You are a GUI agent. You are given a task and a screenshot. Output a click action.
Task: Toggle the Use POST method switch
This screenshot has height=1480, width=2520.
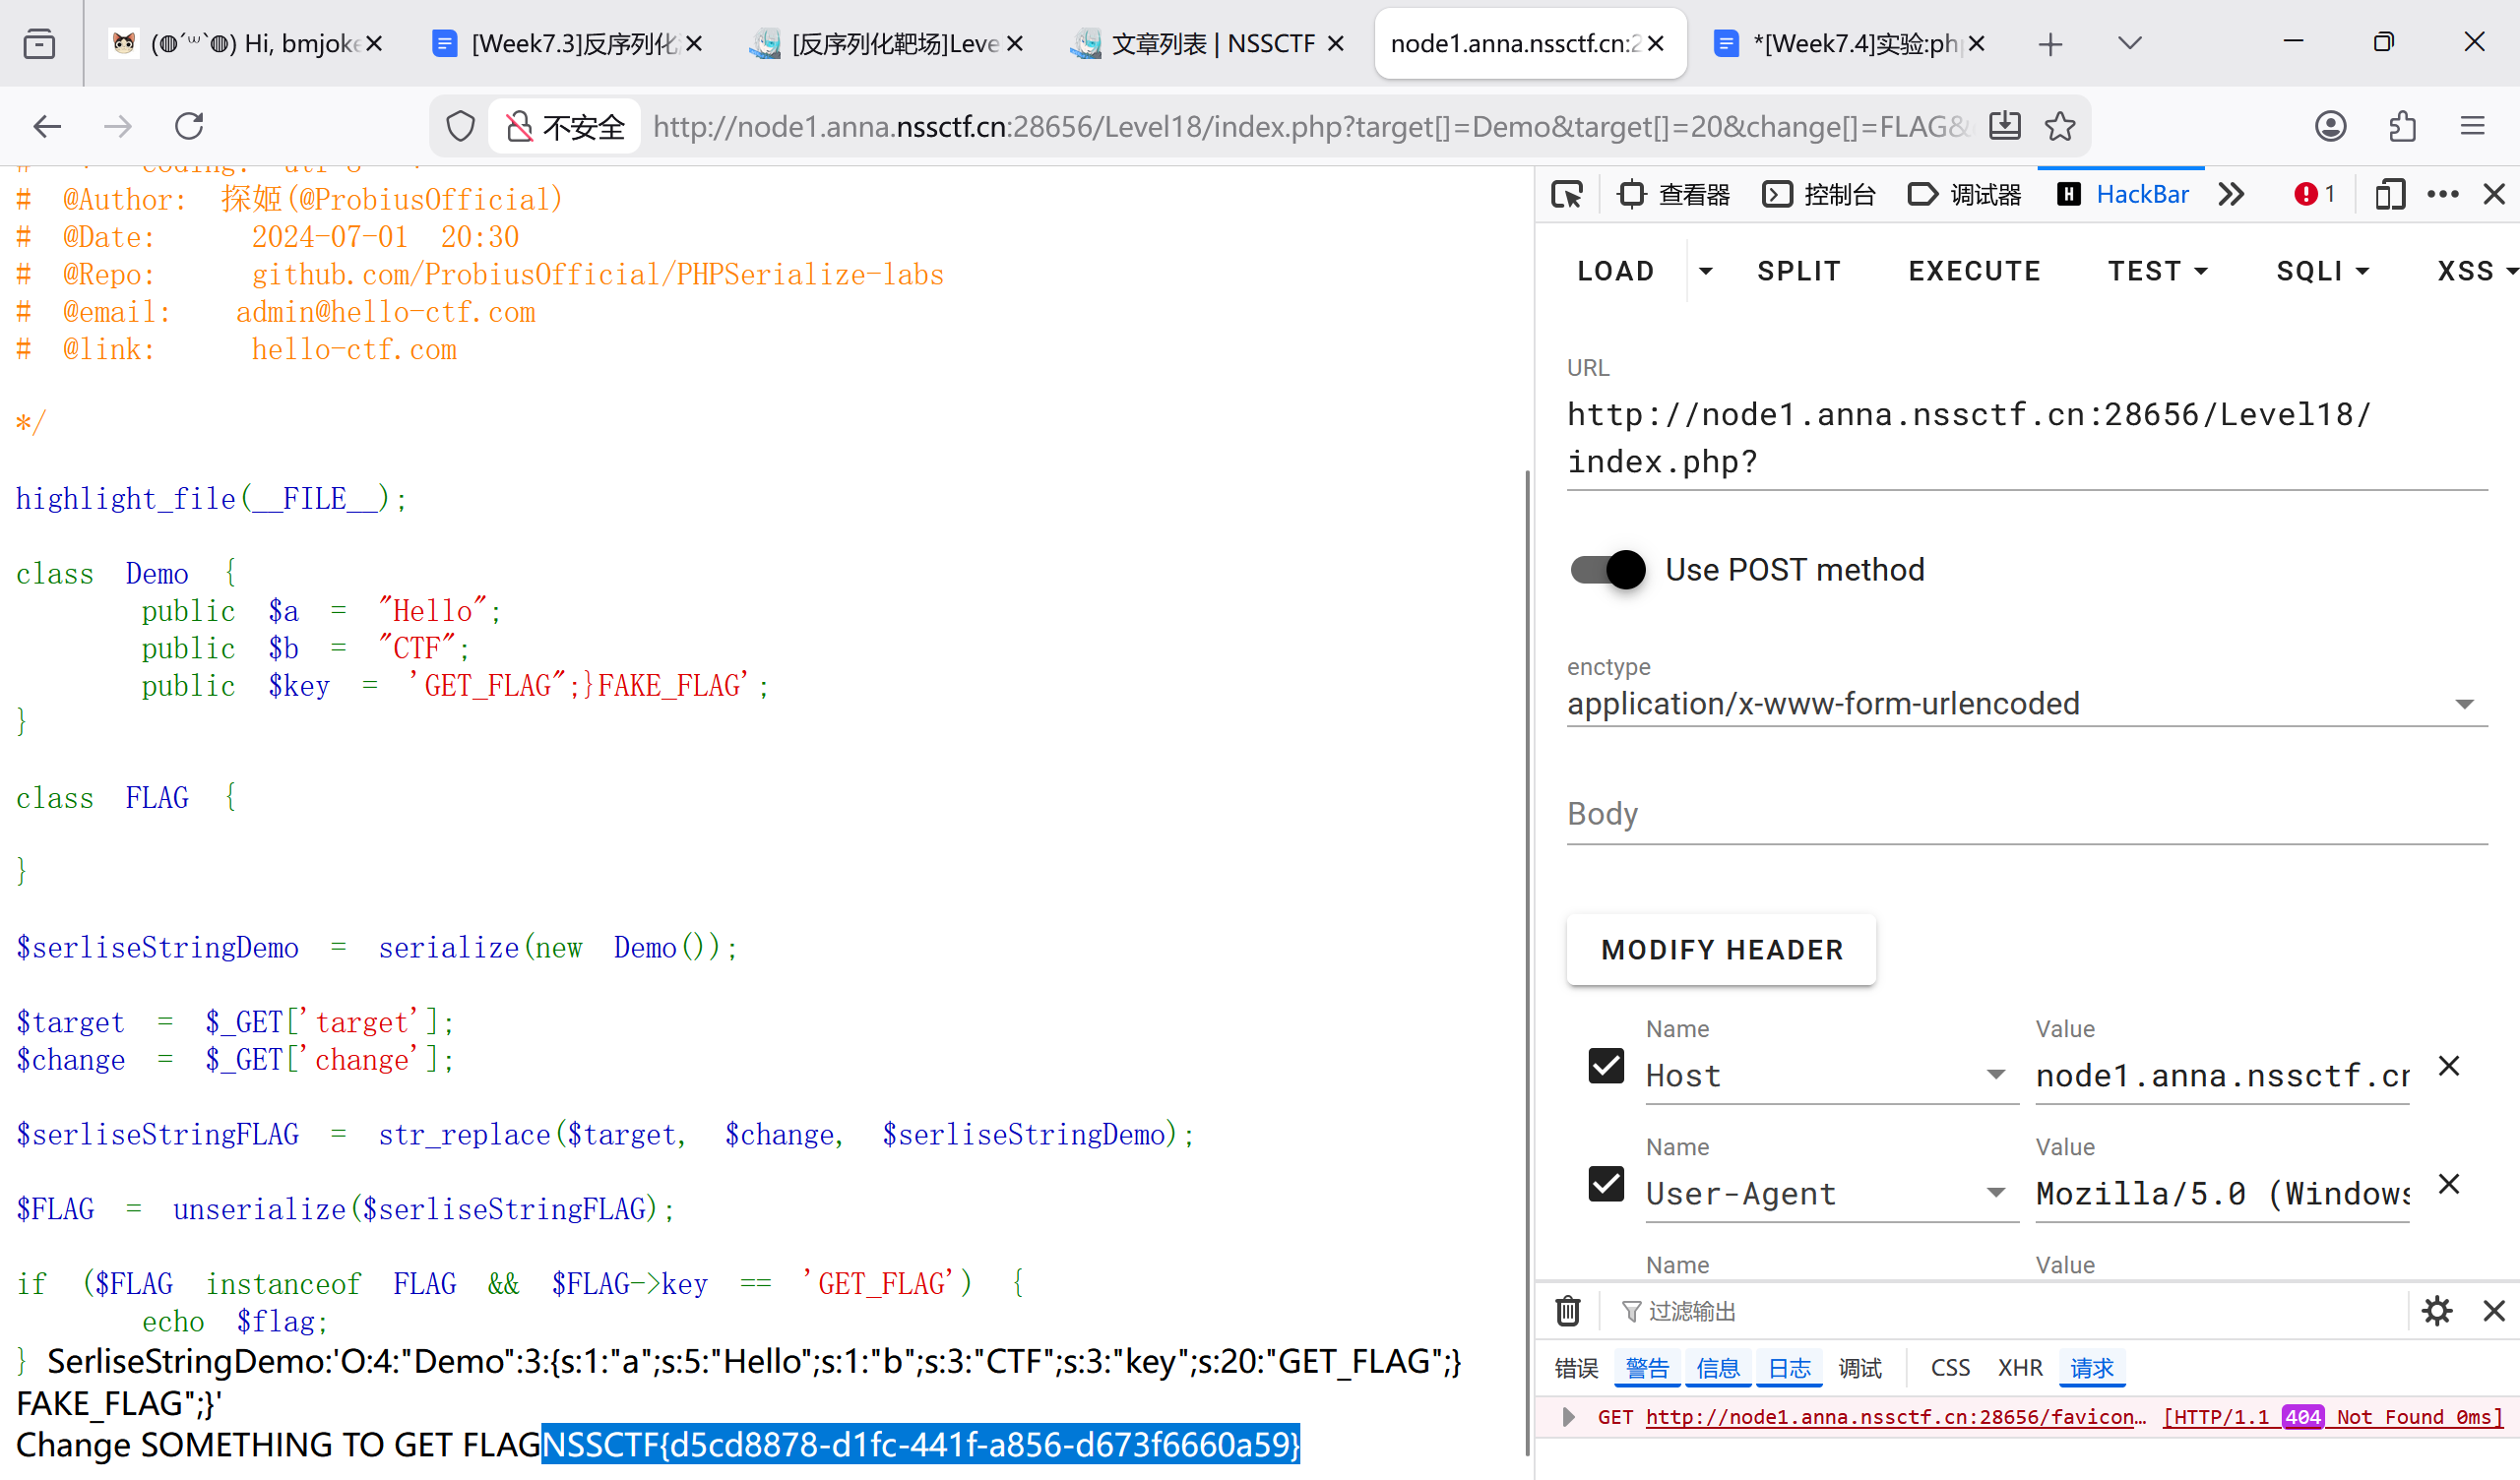(x=1607, y=570)
